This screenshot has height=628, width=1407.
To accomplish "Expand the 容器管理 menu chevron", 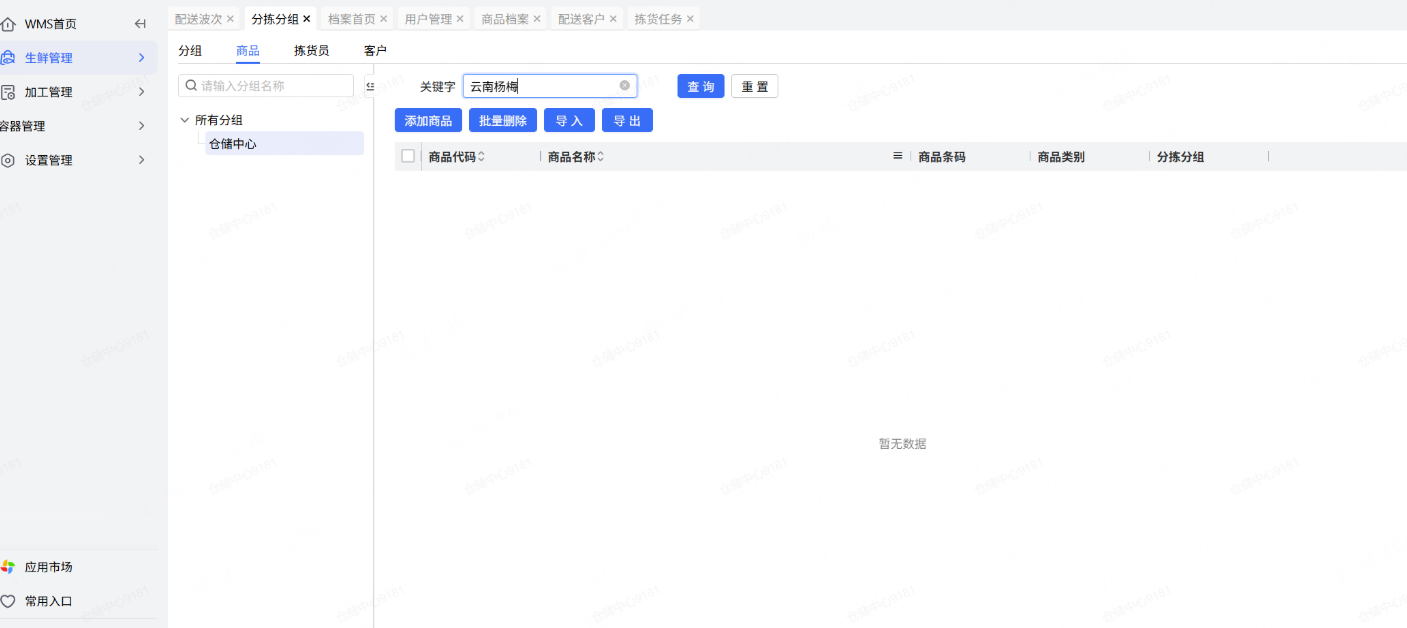I will coord(141,126).
